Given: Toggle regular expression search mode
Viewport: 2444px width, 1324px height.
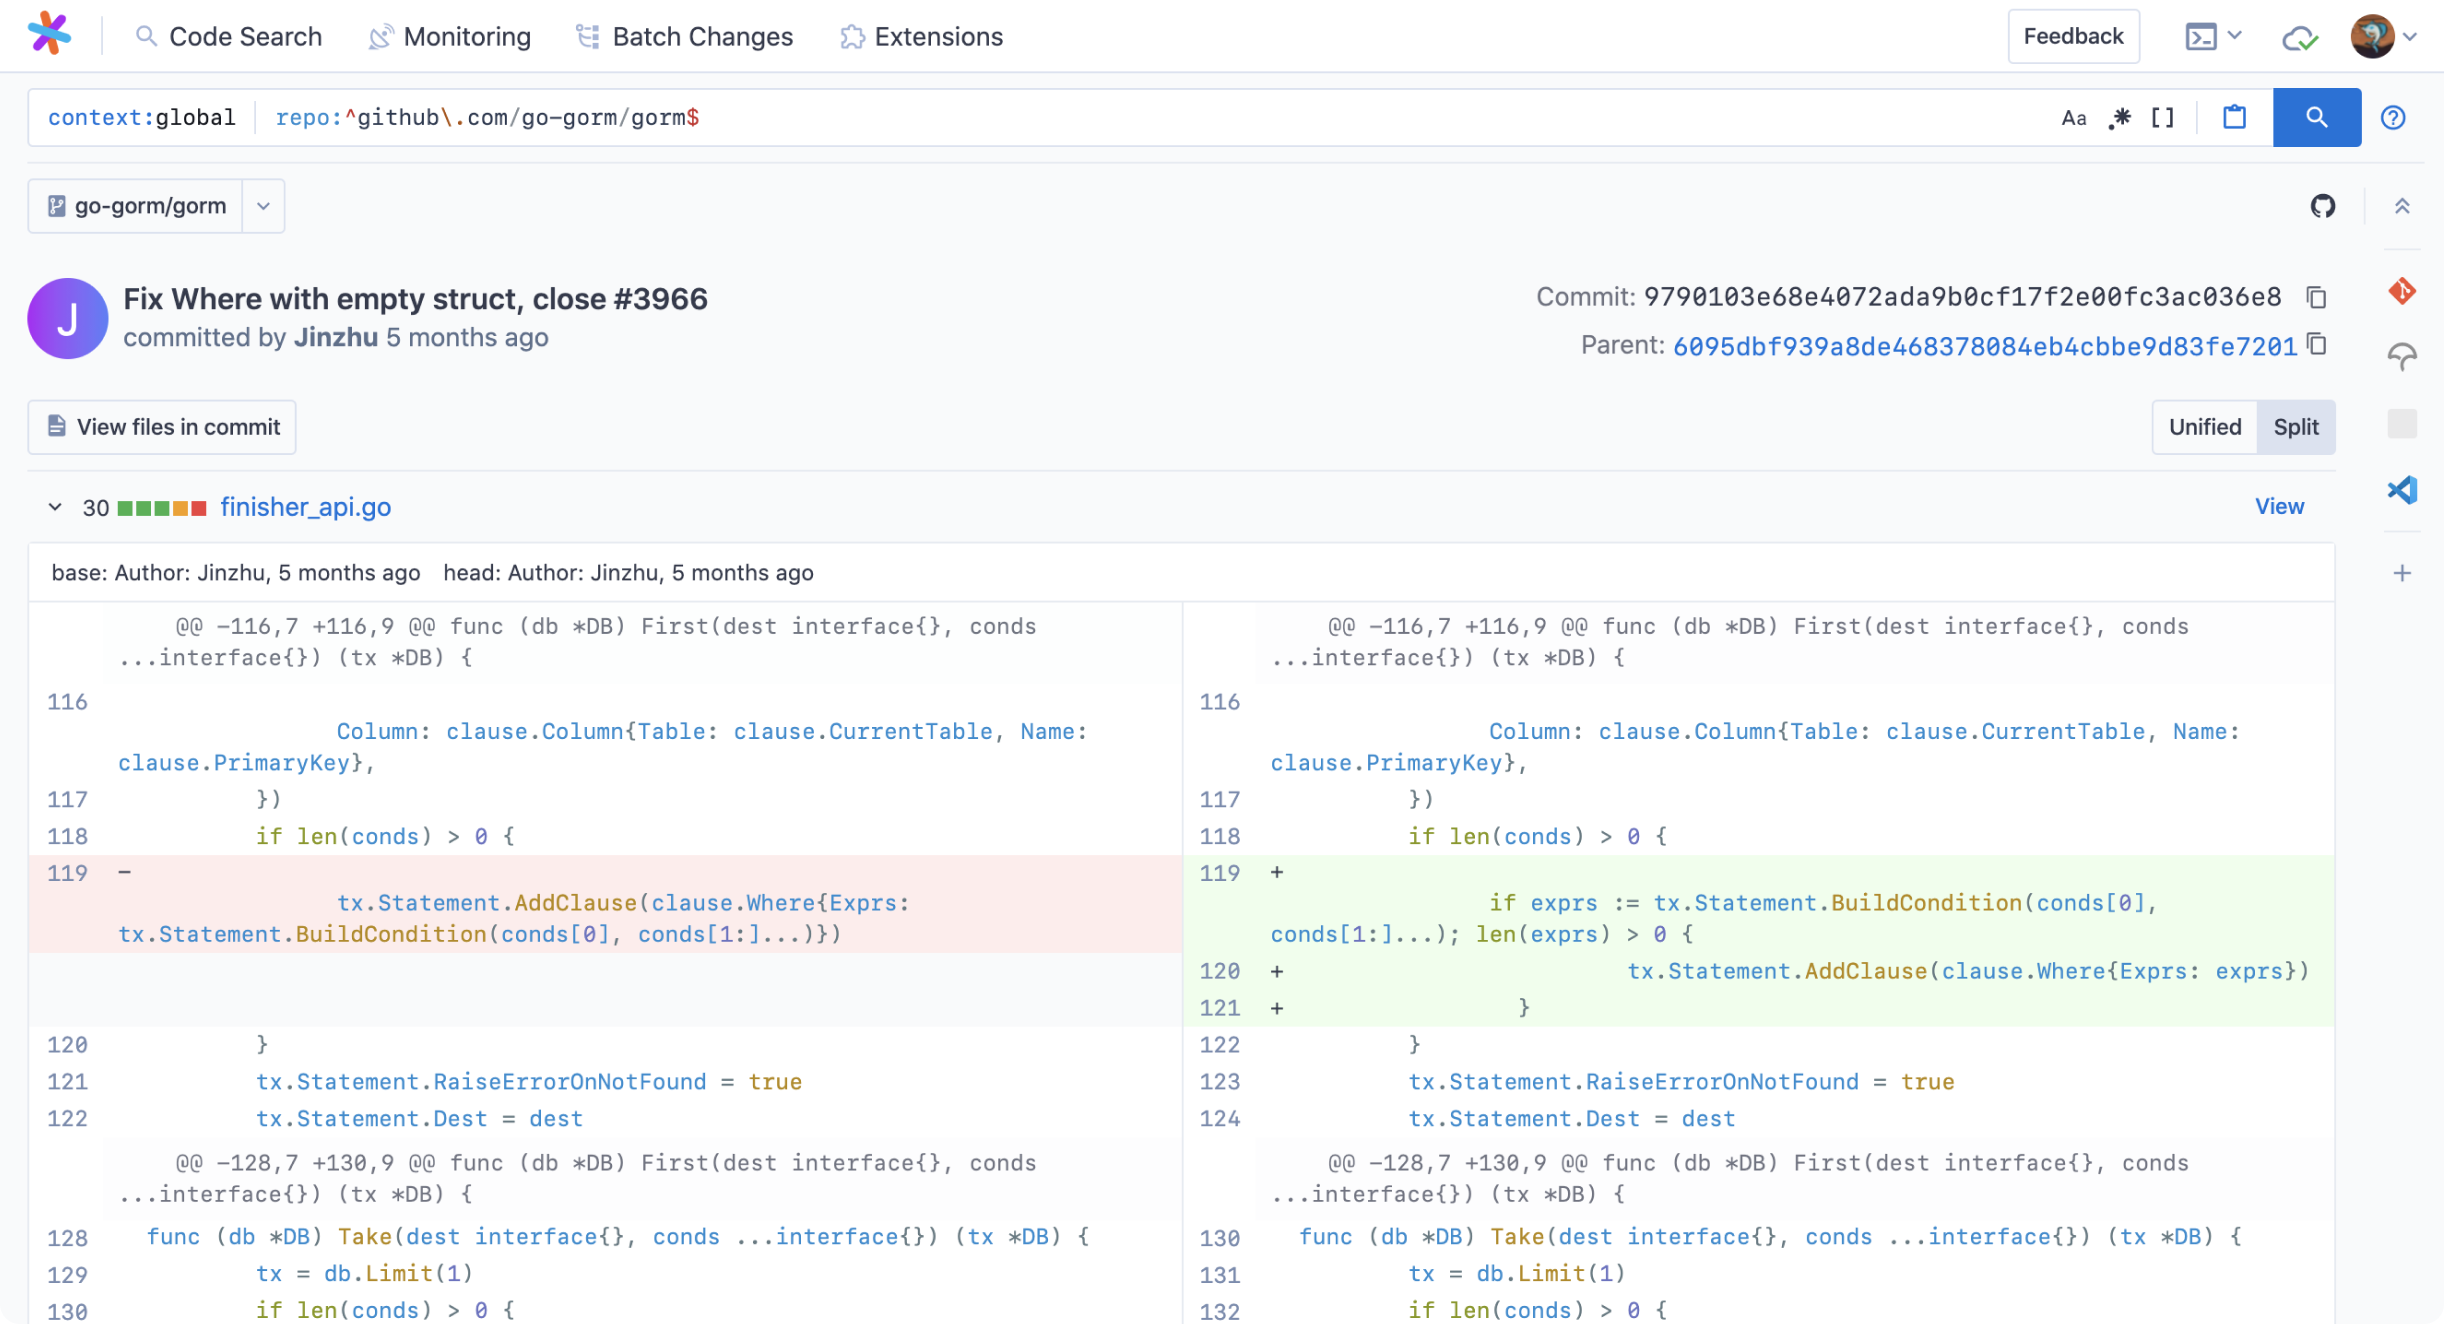Looking at the screenshot, I should click(x=2120, y=118).
